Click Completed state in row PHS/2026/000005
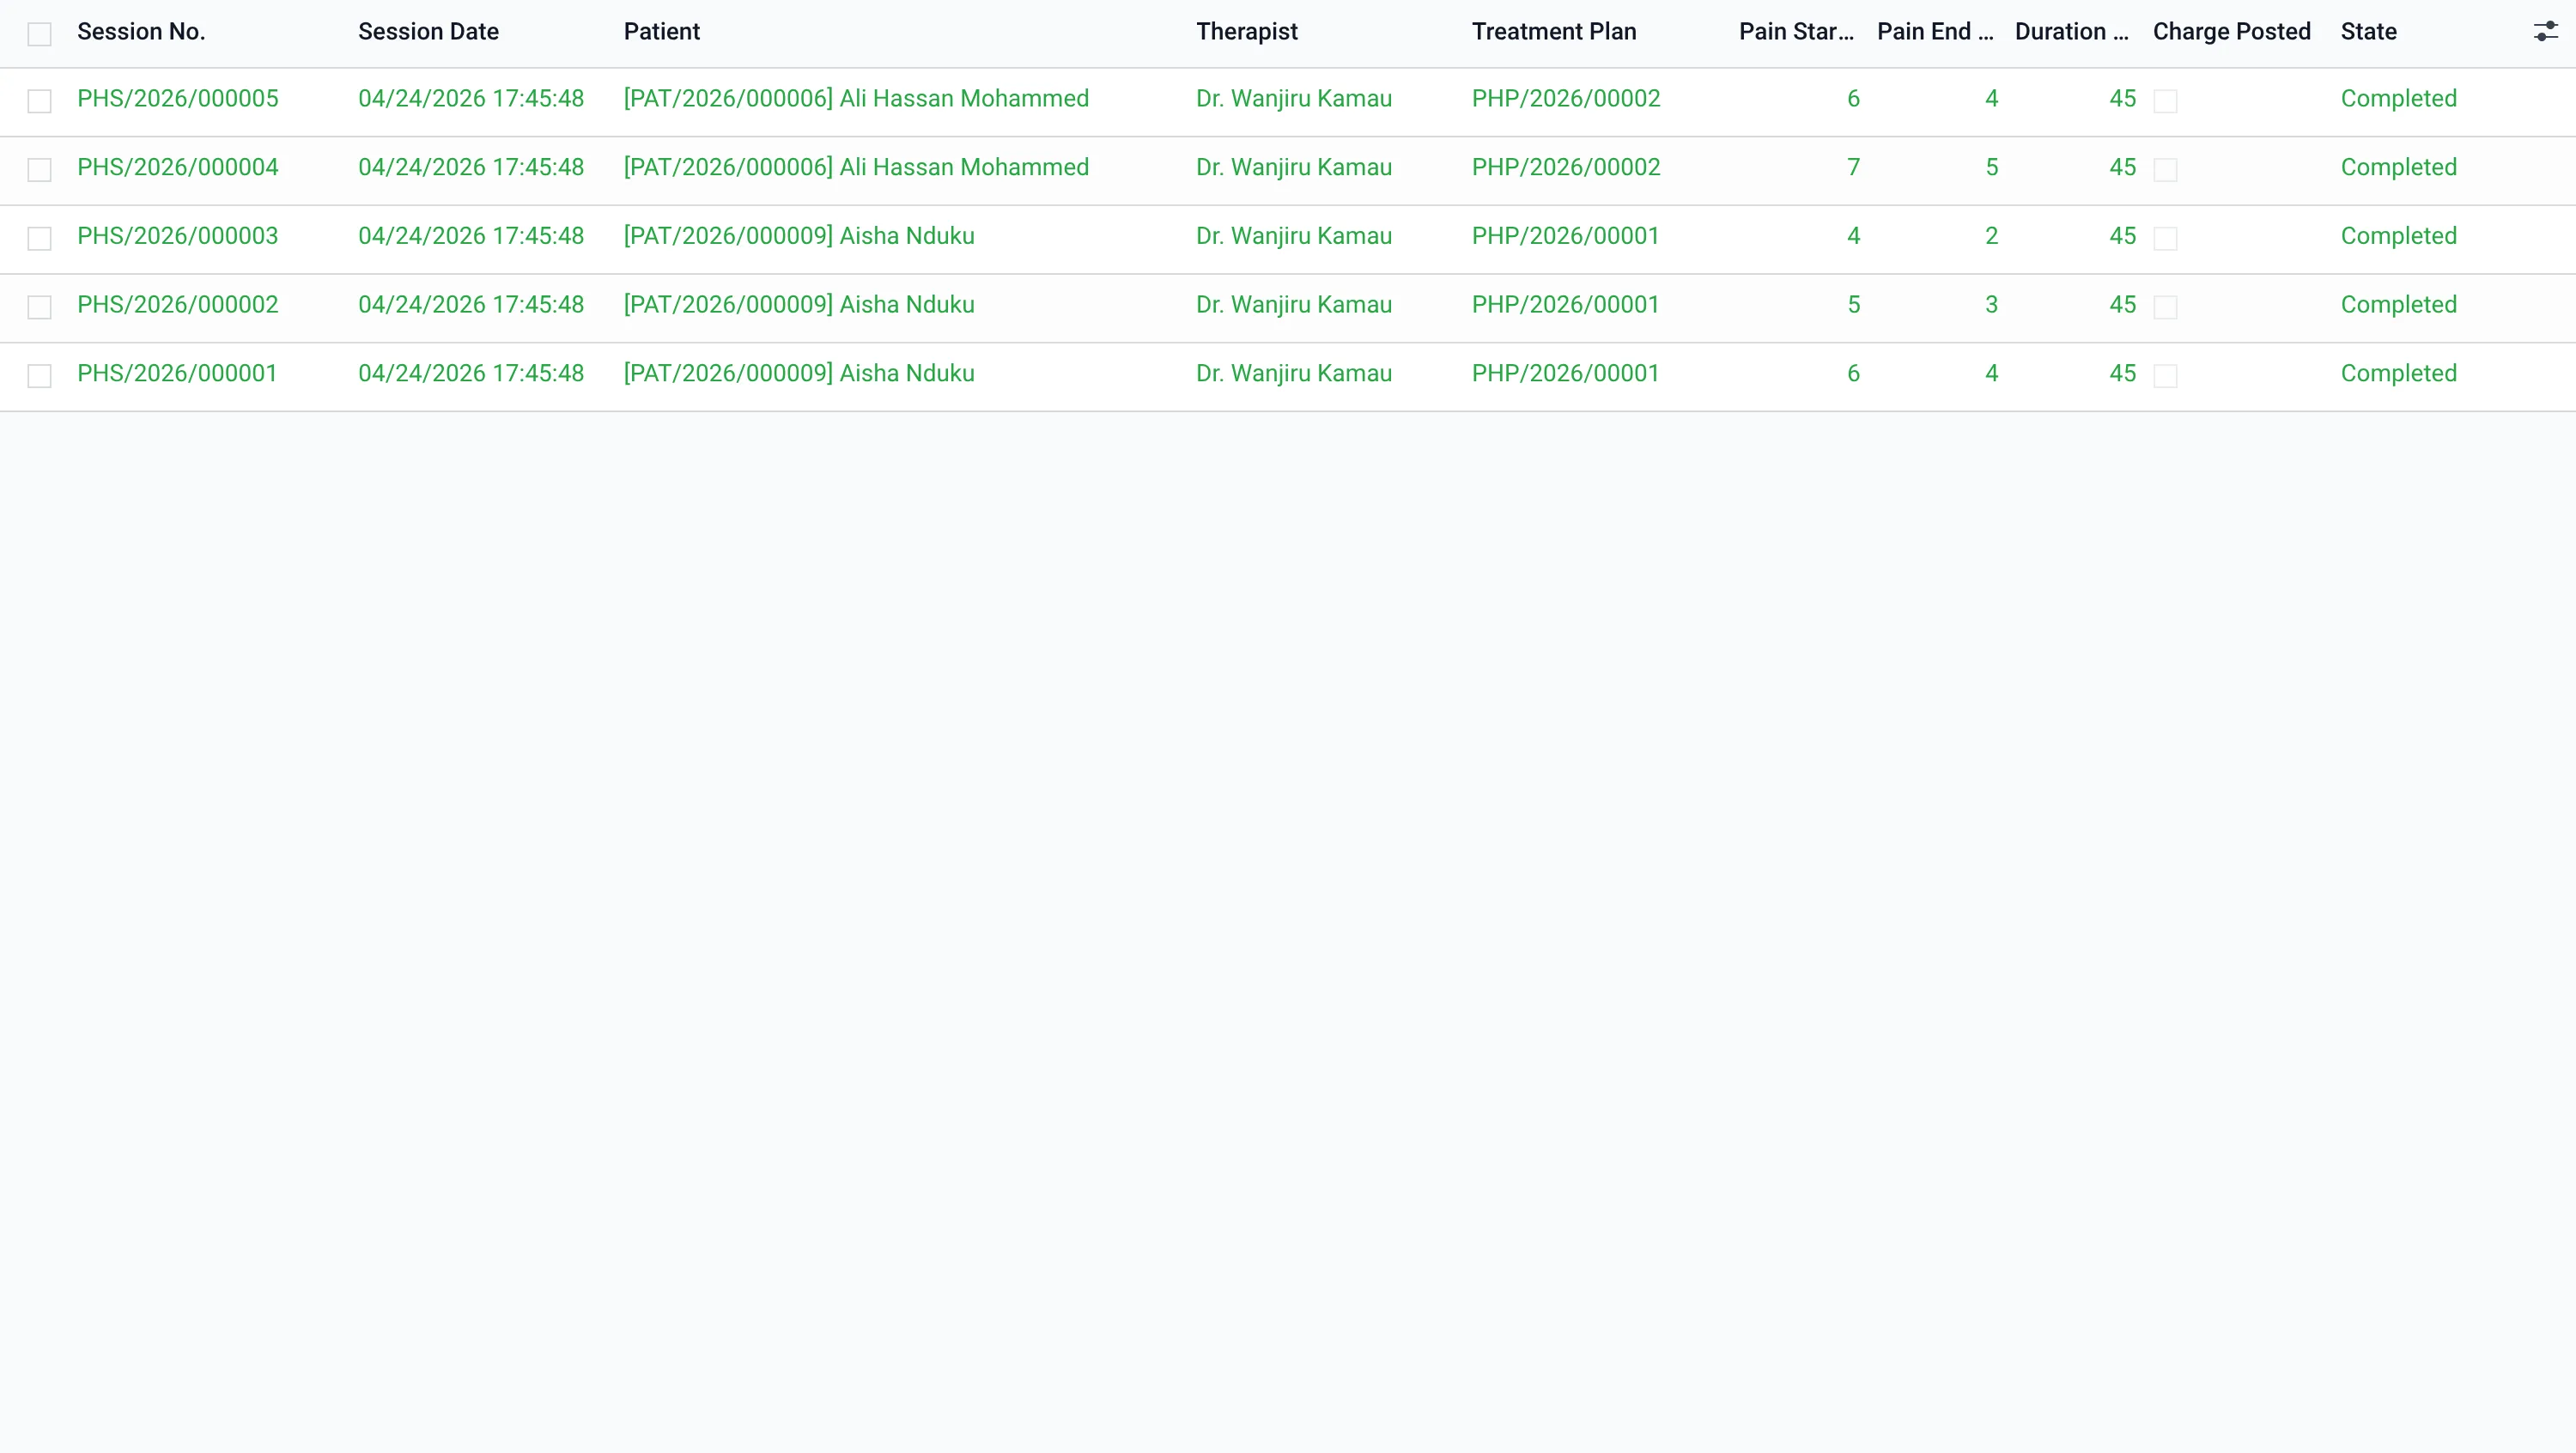Image resolution: width=2576 pixels, height=1453 pixels. [2398, 99]
